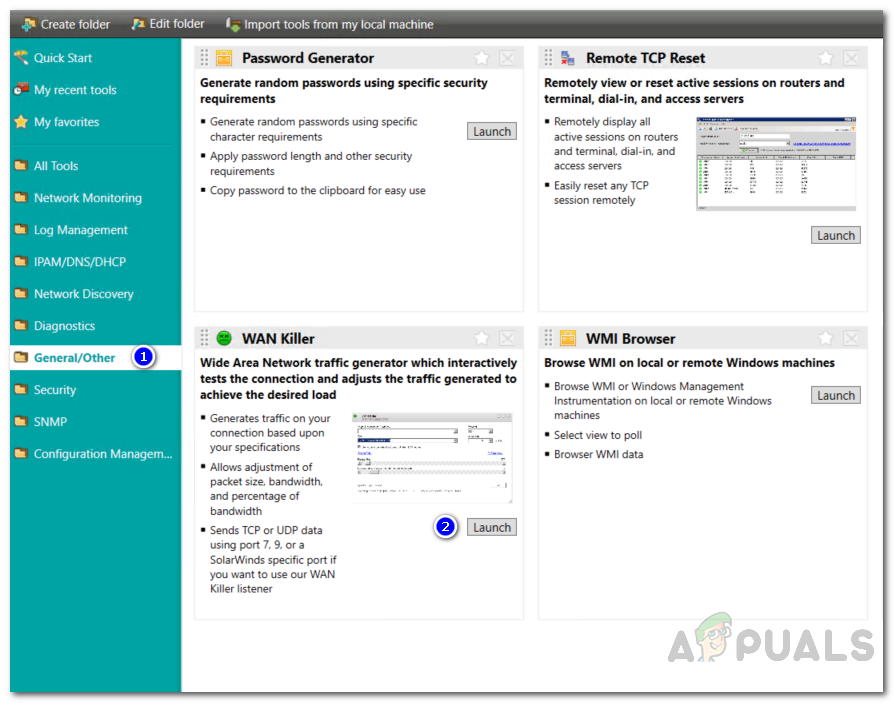Click the Configuration Management folder icon

click(x=21, y=453)
